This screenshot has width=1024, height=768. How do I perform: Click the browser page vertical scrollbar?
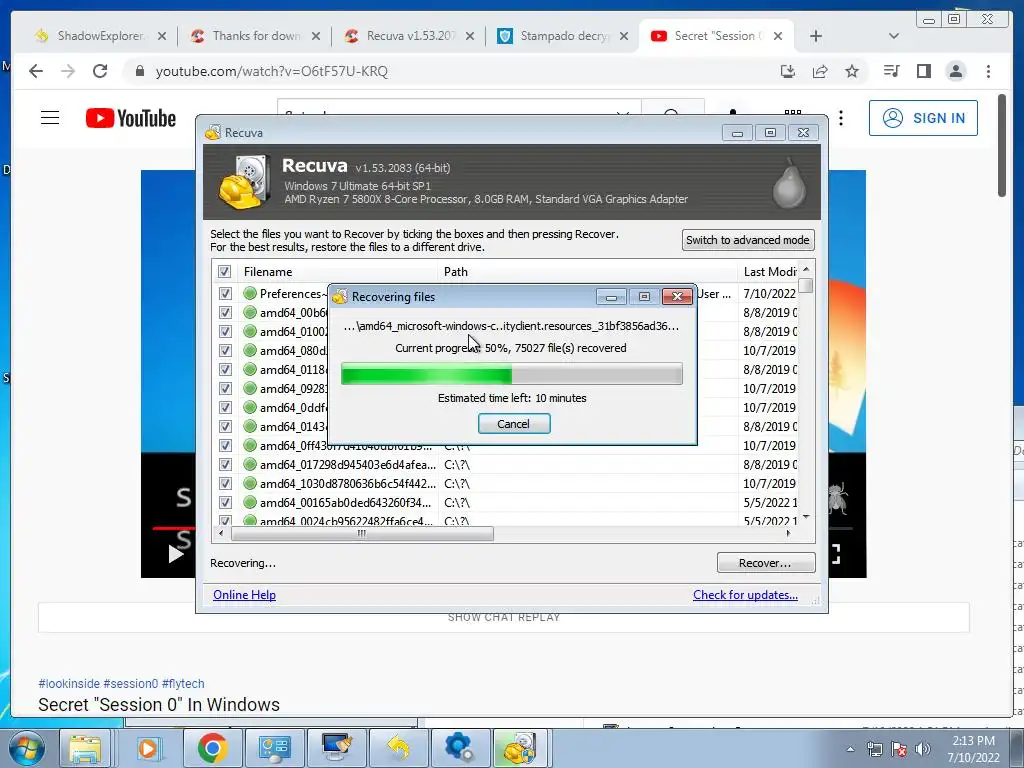click(x=1002, y=145)
